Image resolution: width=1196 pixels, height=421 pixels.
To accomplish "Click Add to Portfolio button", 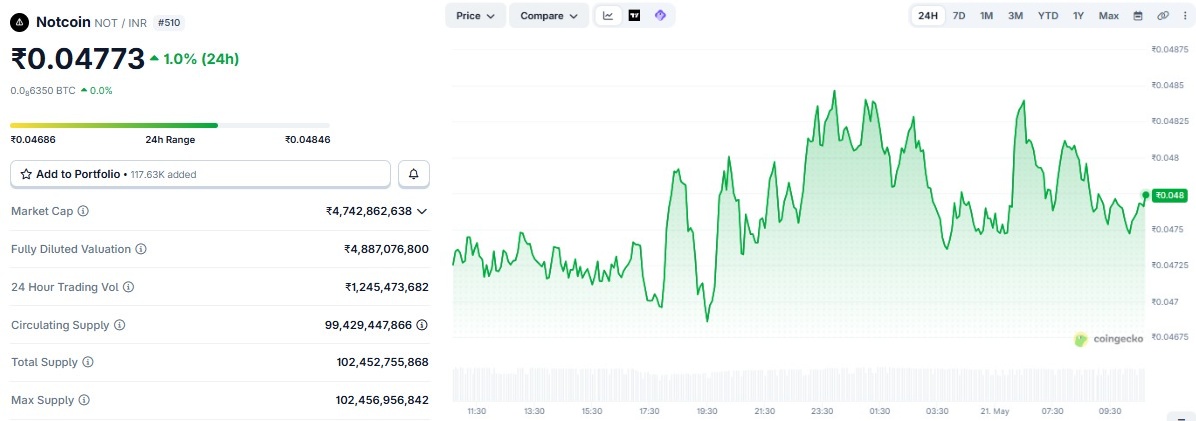I will pyautogui.click(x=201, y=175).
